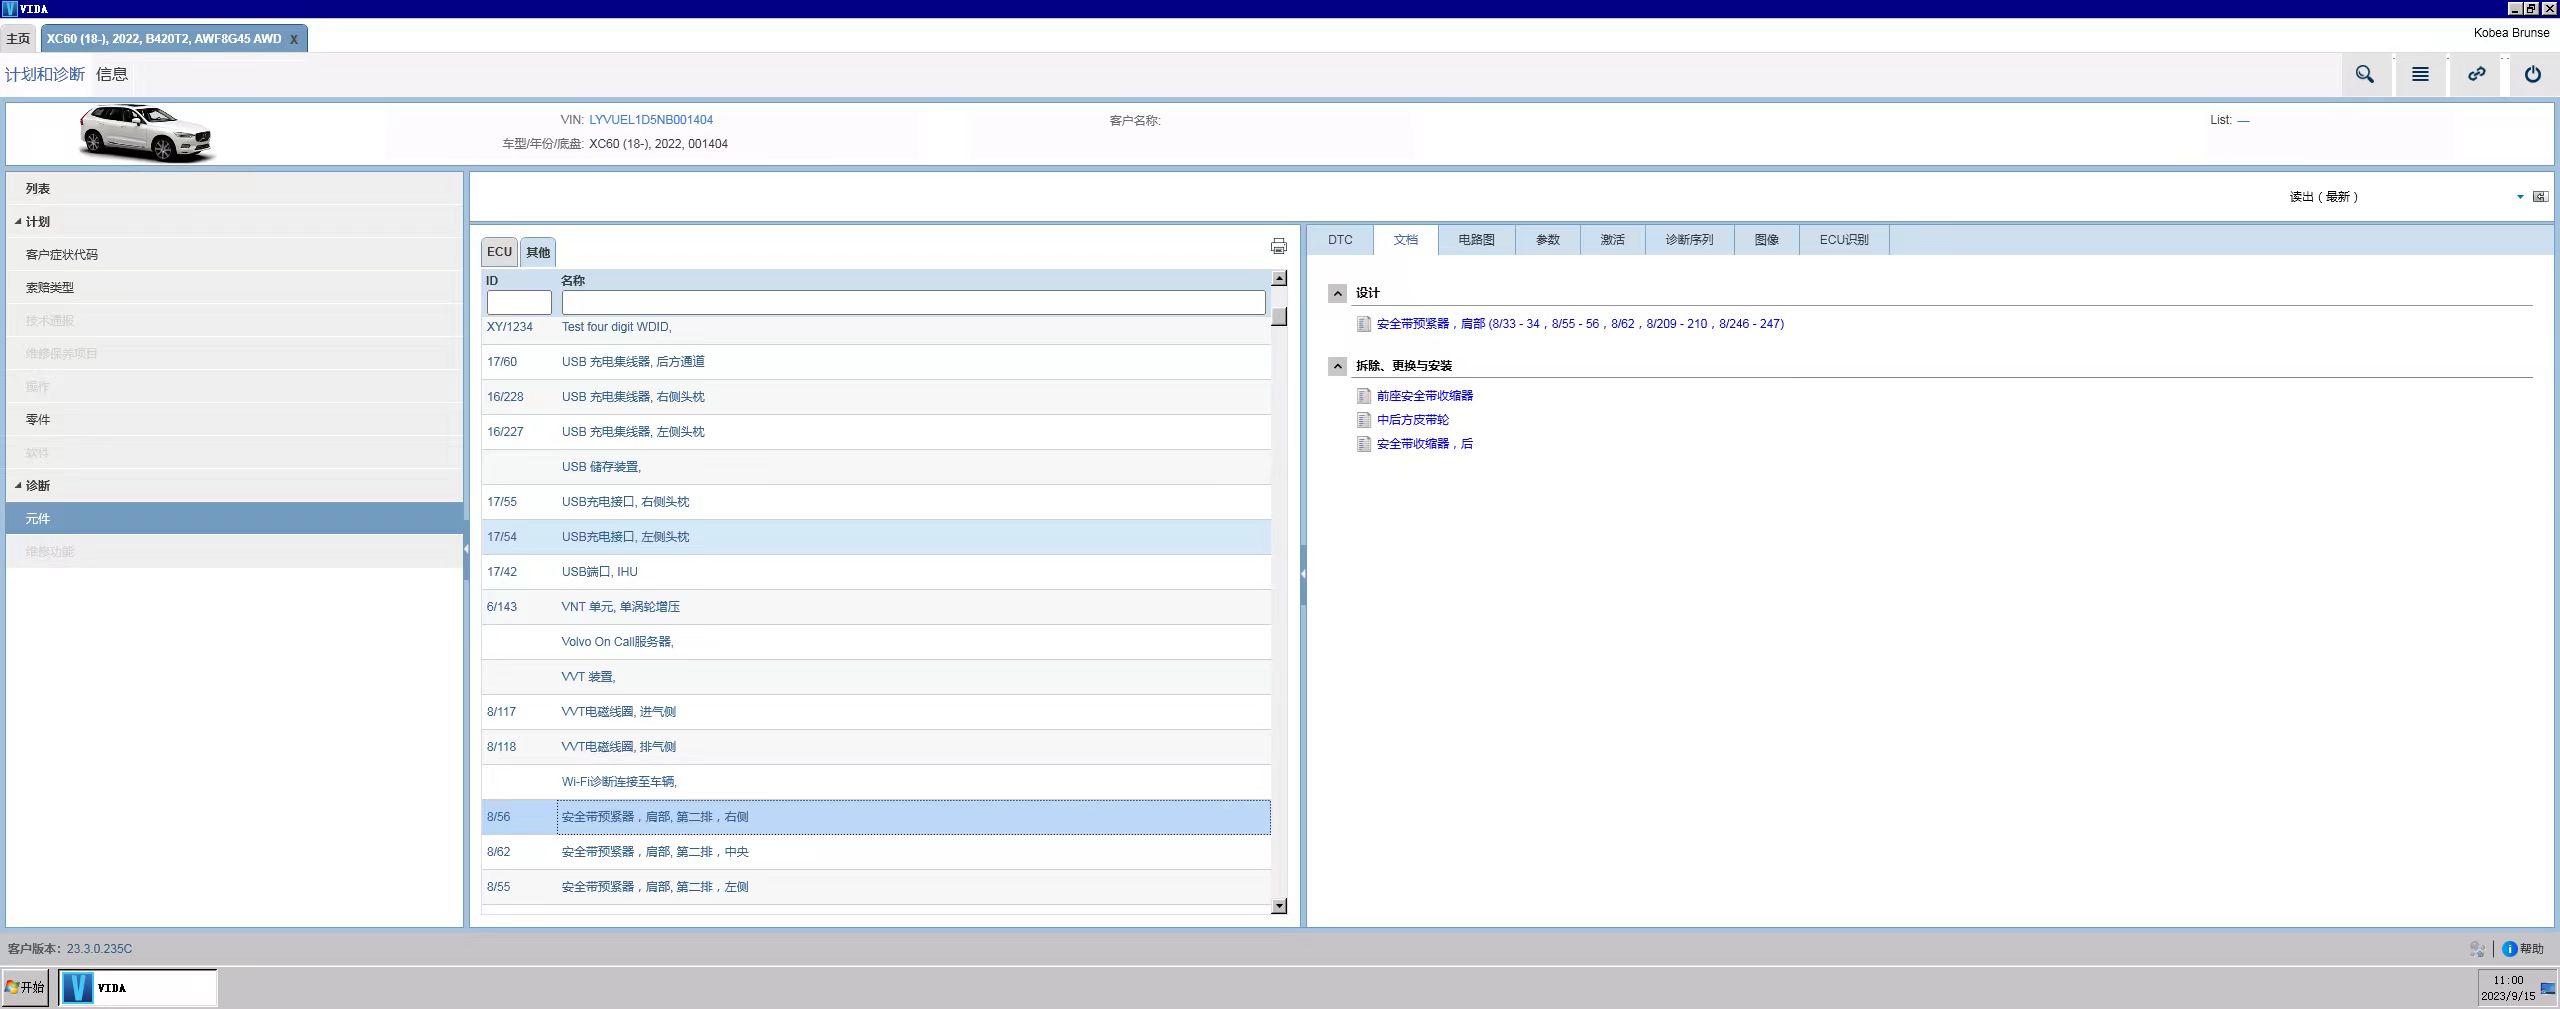Viewport: 2560px width, 1009px height.
Task: Open the document icon beside 前座安全带收缩器
Action: tap(1363, 396)
